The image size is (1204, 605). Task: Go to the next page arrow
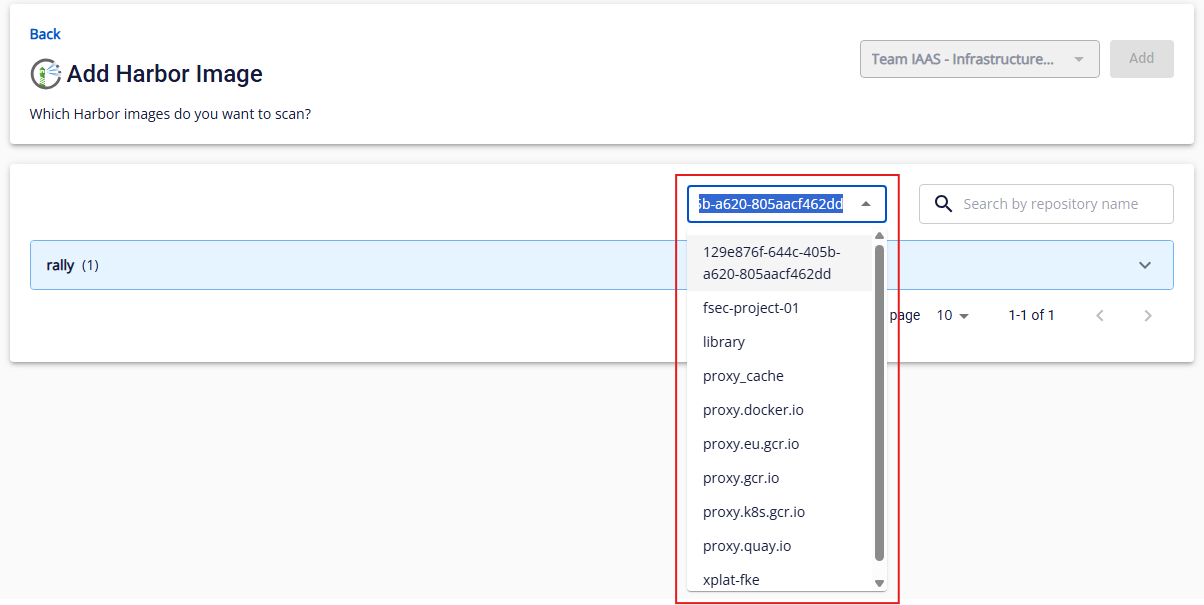(x=1148, y=315)
